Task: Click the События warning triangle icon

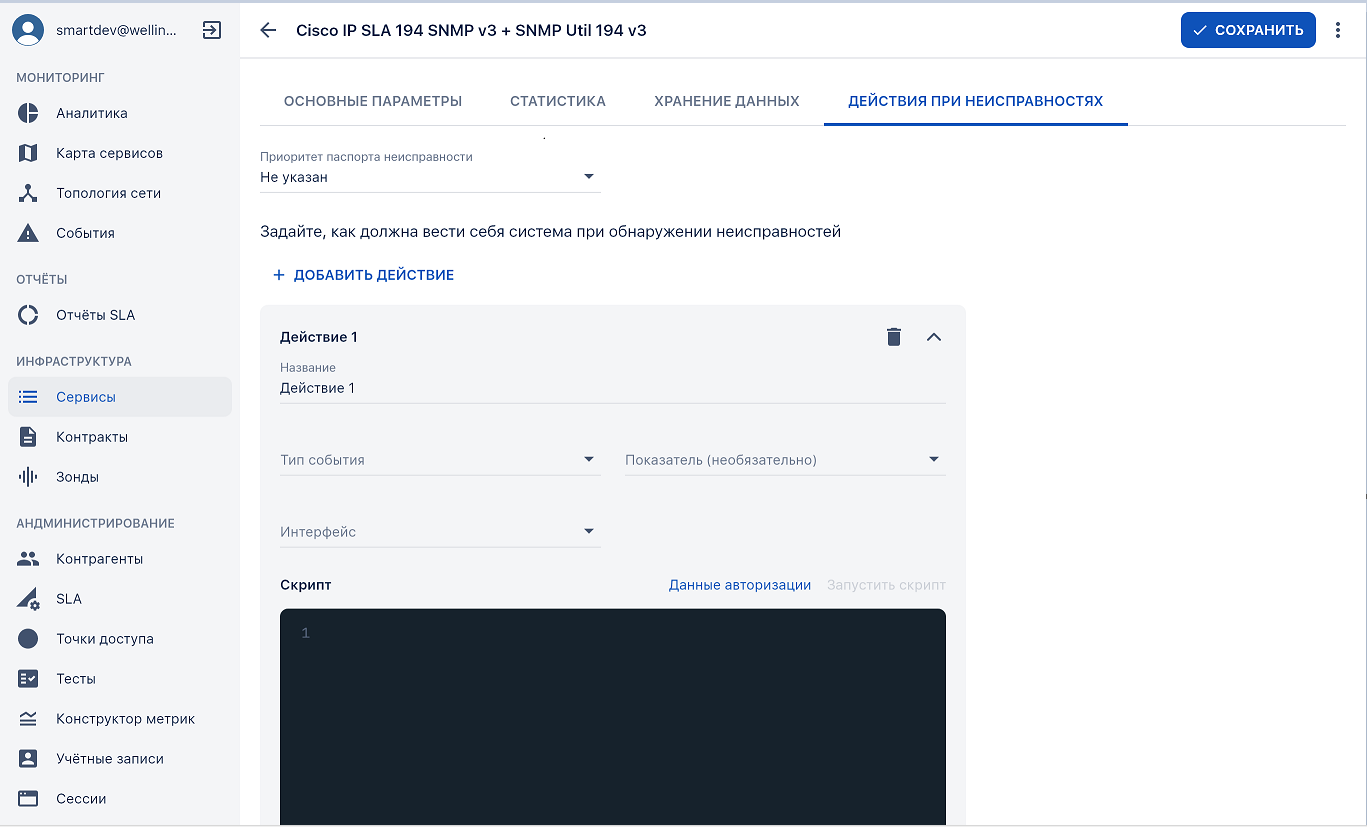Action: pyautogui.click(x=28, y=233)
